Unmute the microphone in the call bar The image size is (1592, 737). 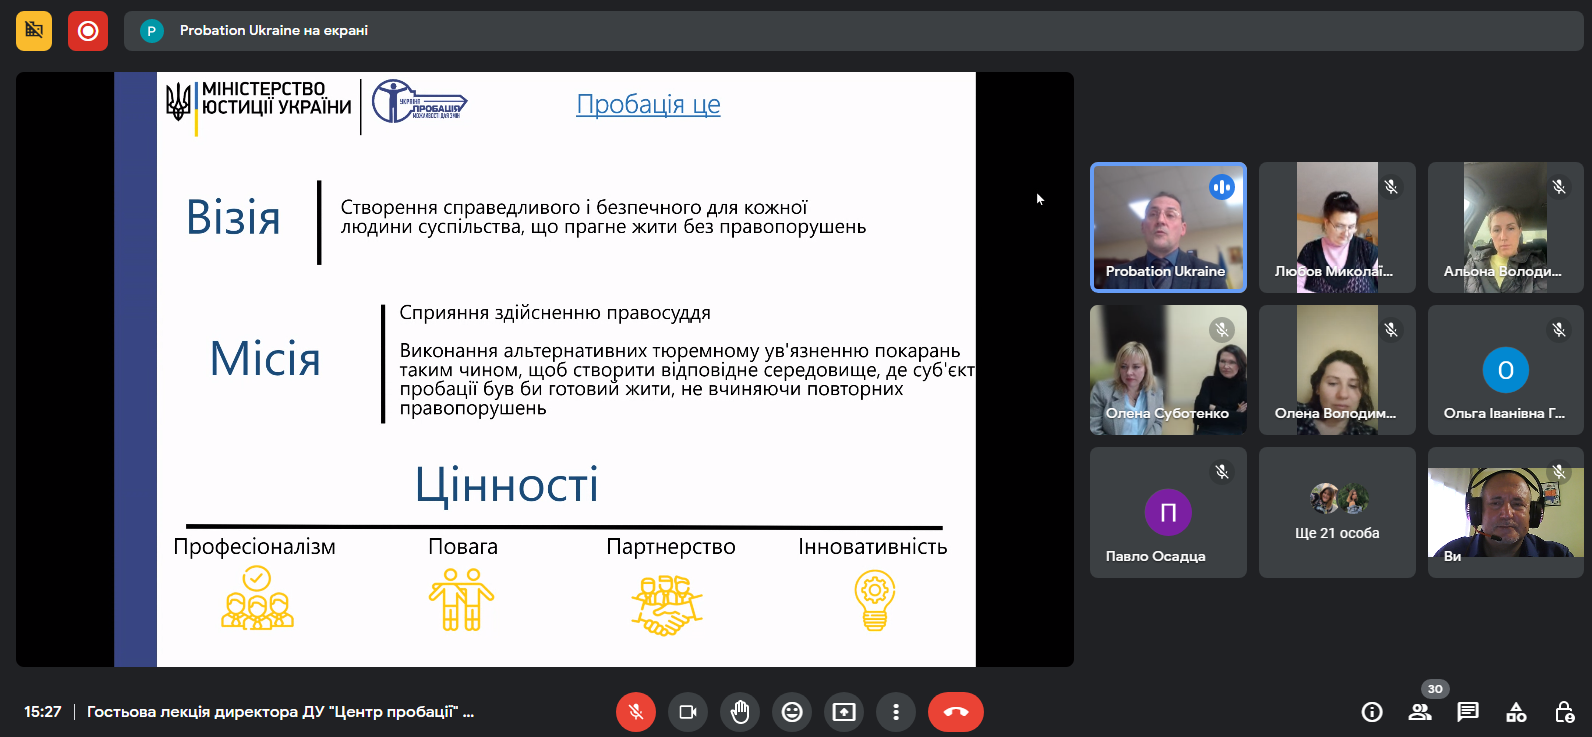coord(636,712)
